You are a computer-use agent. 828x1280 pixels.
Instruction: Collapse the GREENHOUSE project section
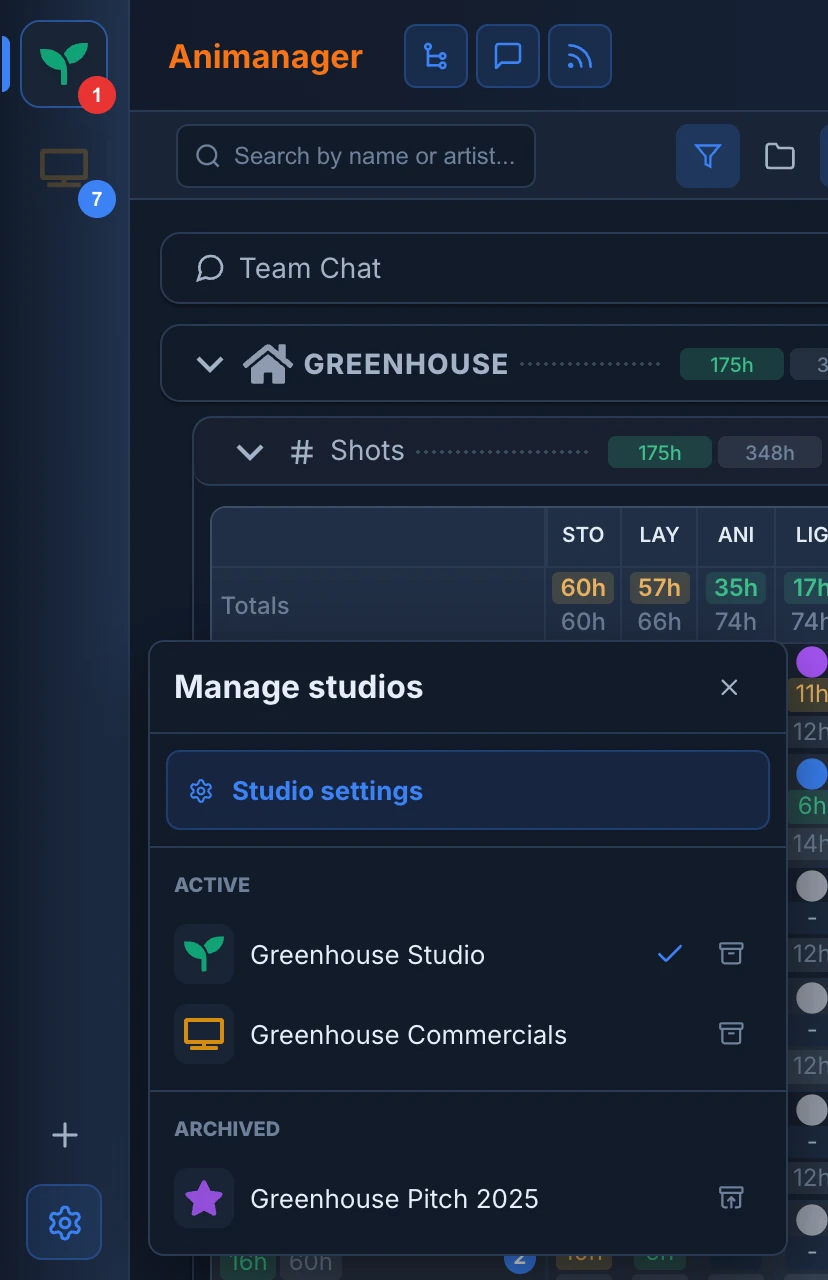(210, 364)
